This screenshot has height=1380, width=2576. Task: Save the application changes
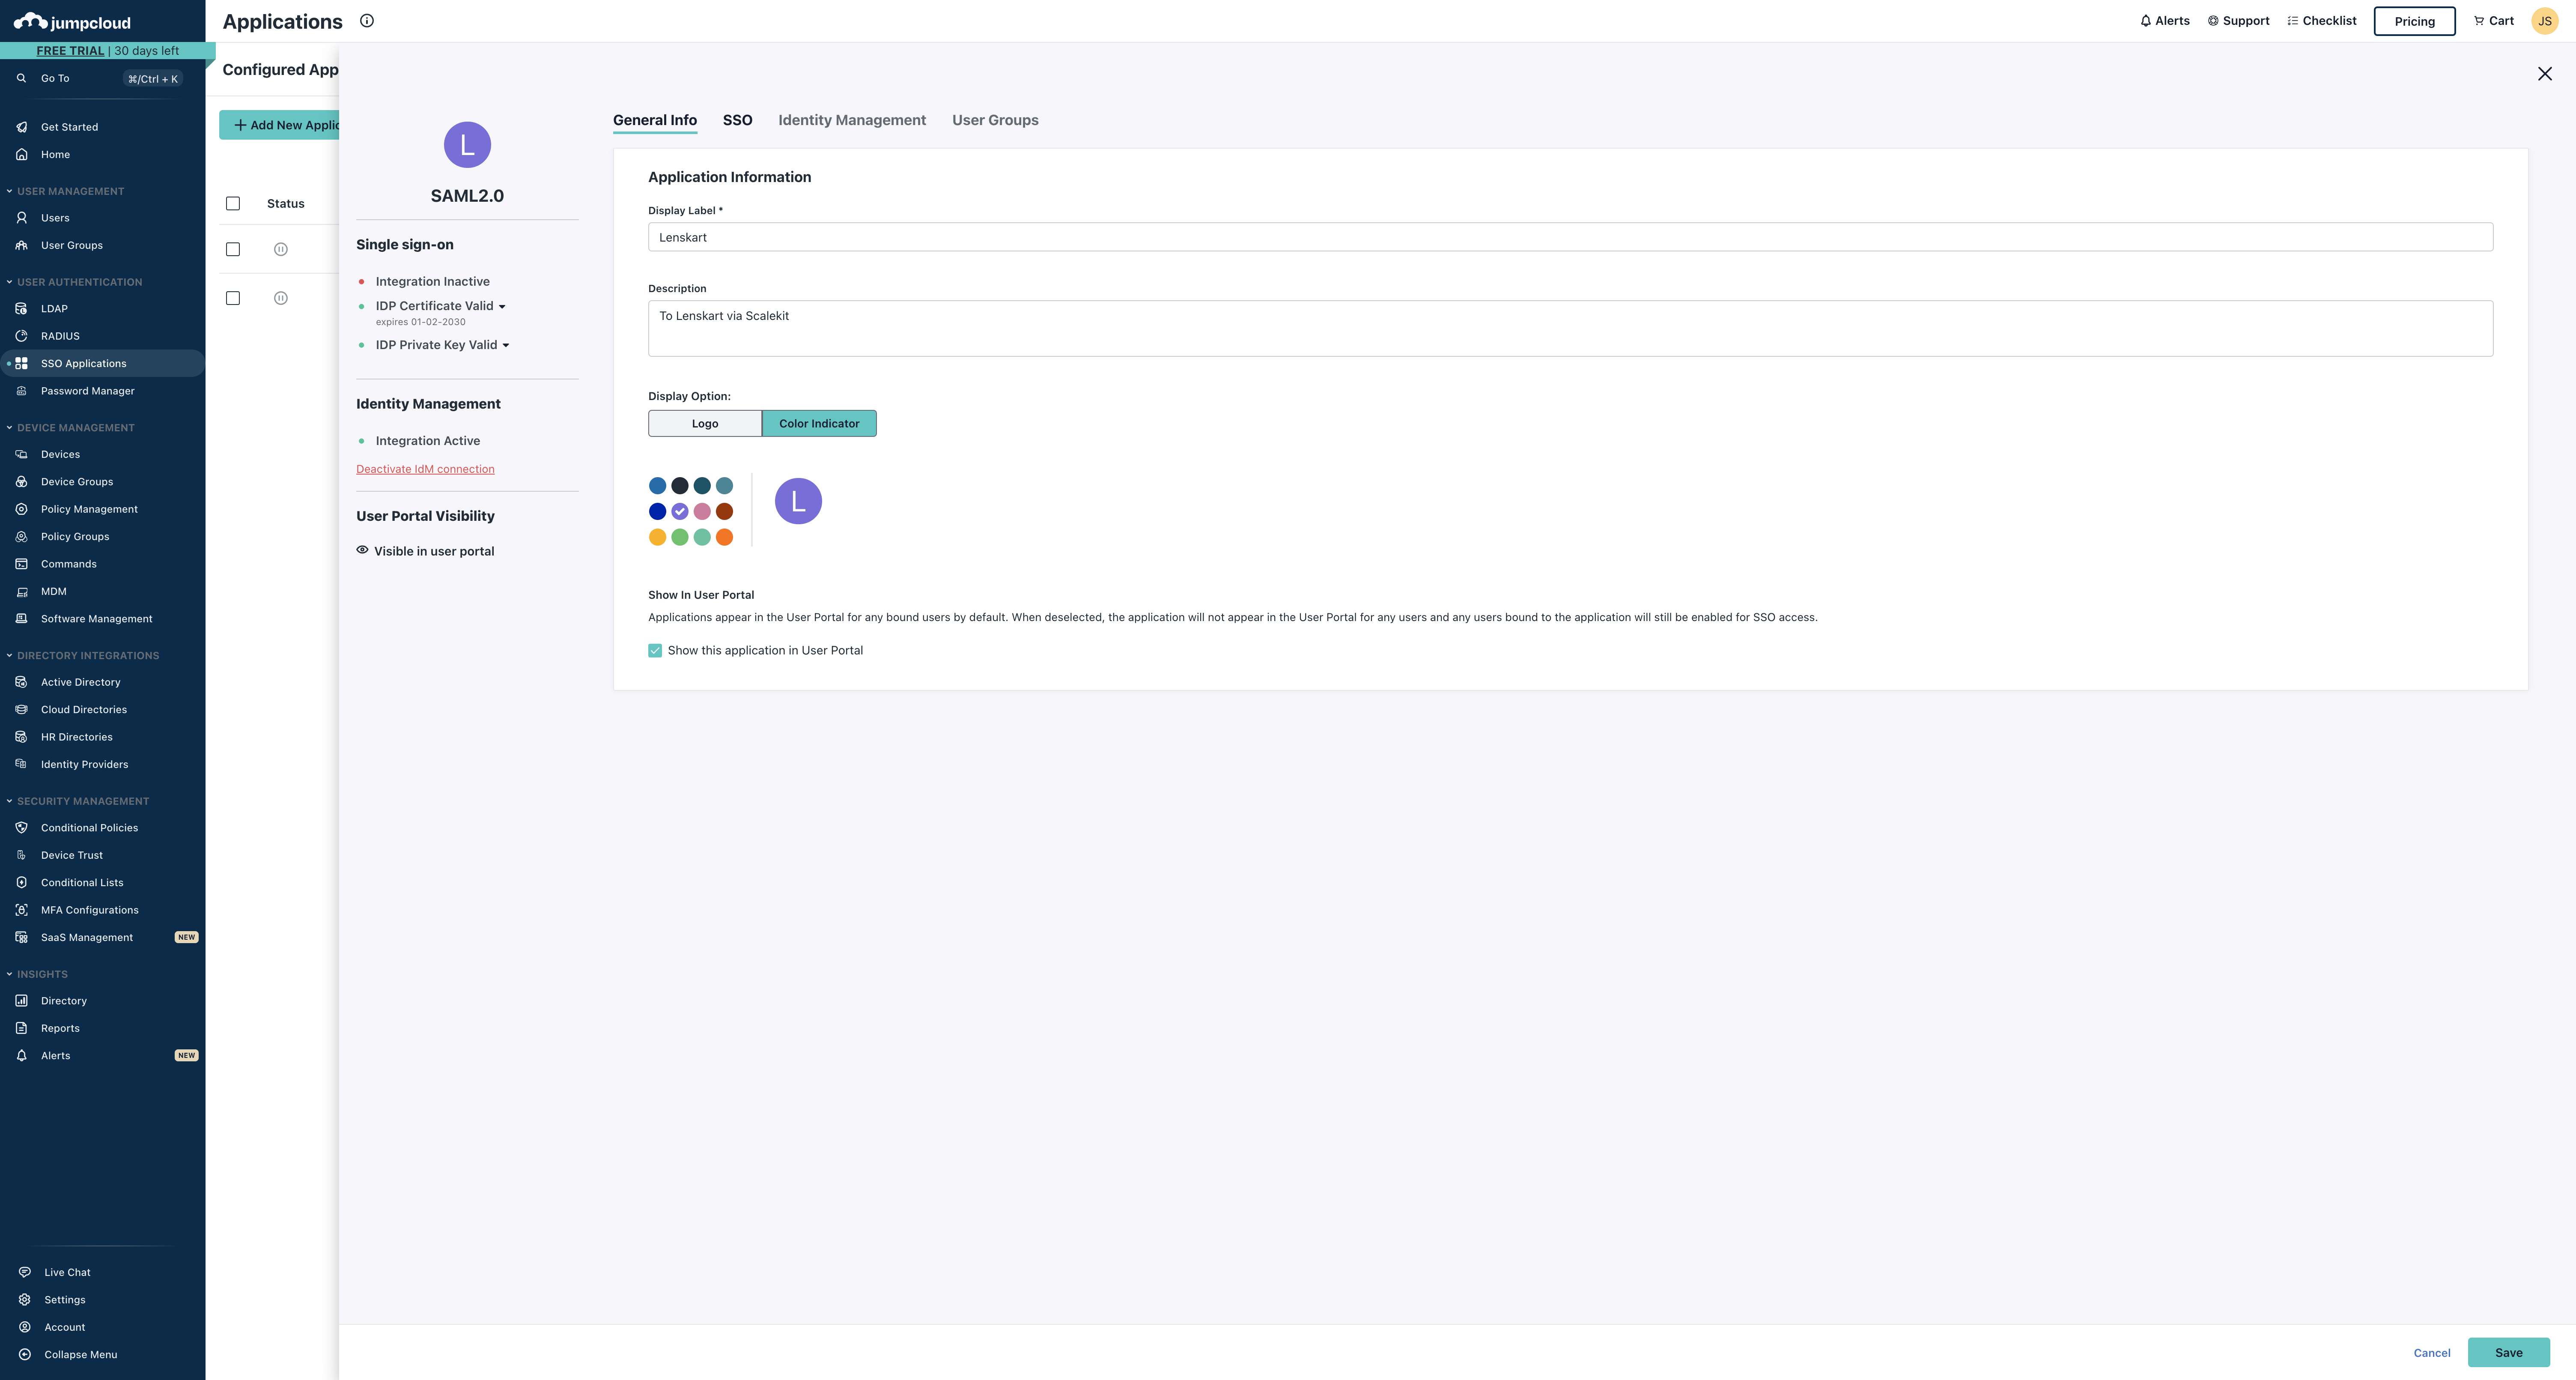point(2508,1353)
